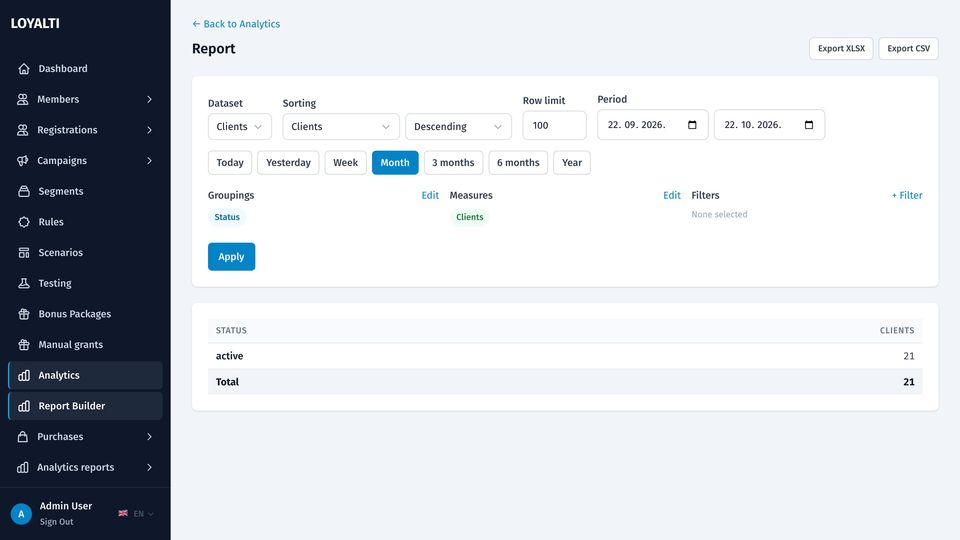
Task: Click Edit link next to Measures
Action: [672, 195]
